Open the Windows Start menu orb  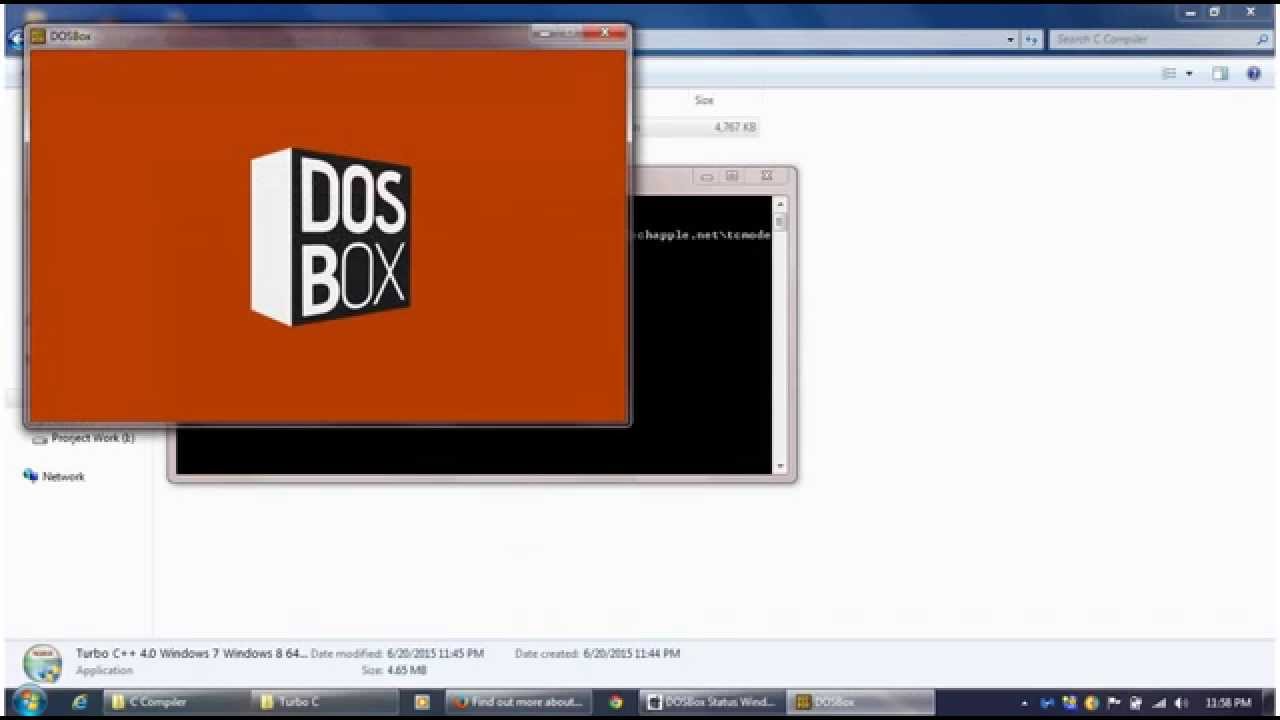pyautogui.click(x=28, y=701)
